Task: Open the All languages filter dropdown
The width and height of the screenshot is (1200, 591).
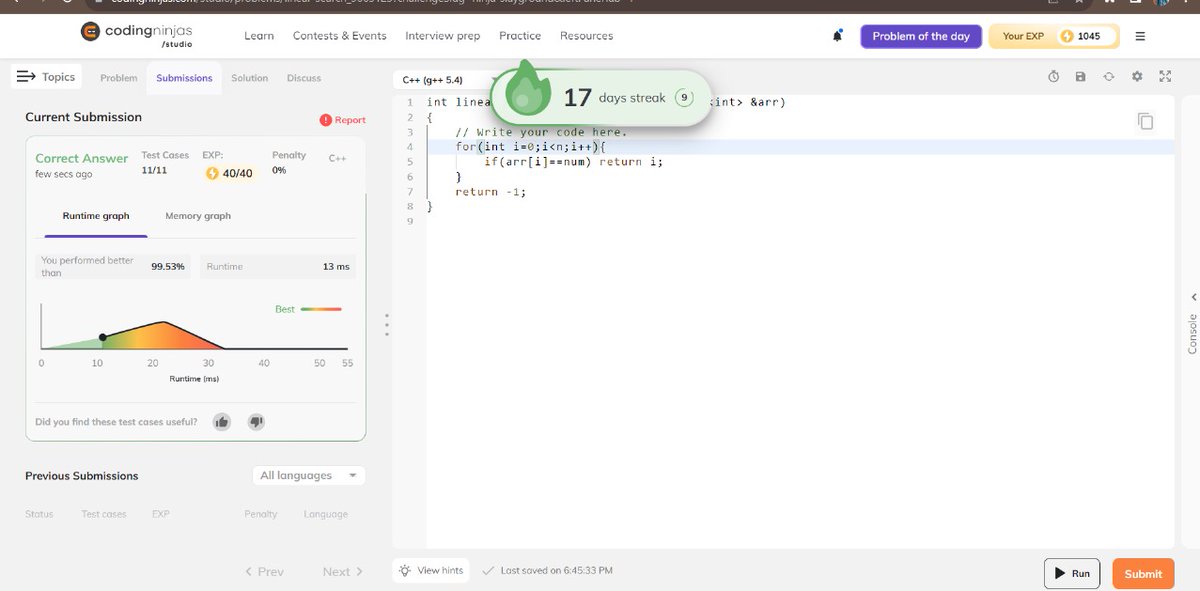Action: pyautogui.click(x=307, y=475)
